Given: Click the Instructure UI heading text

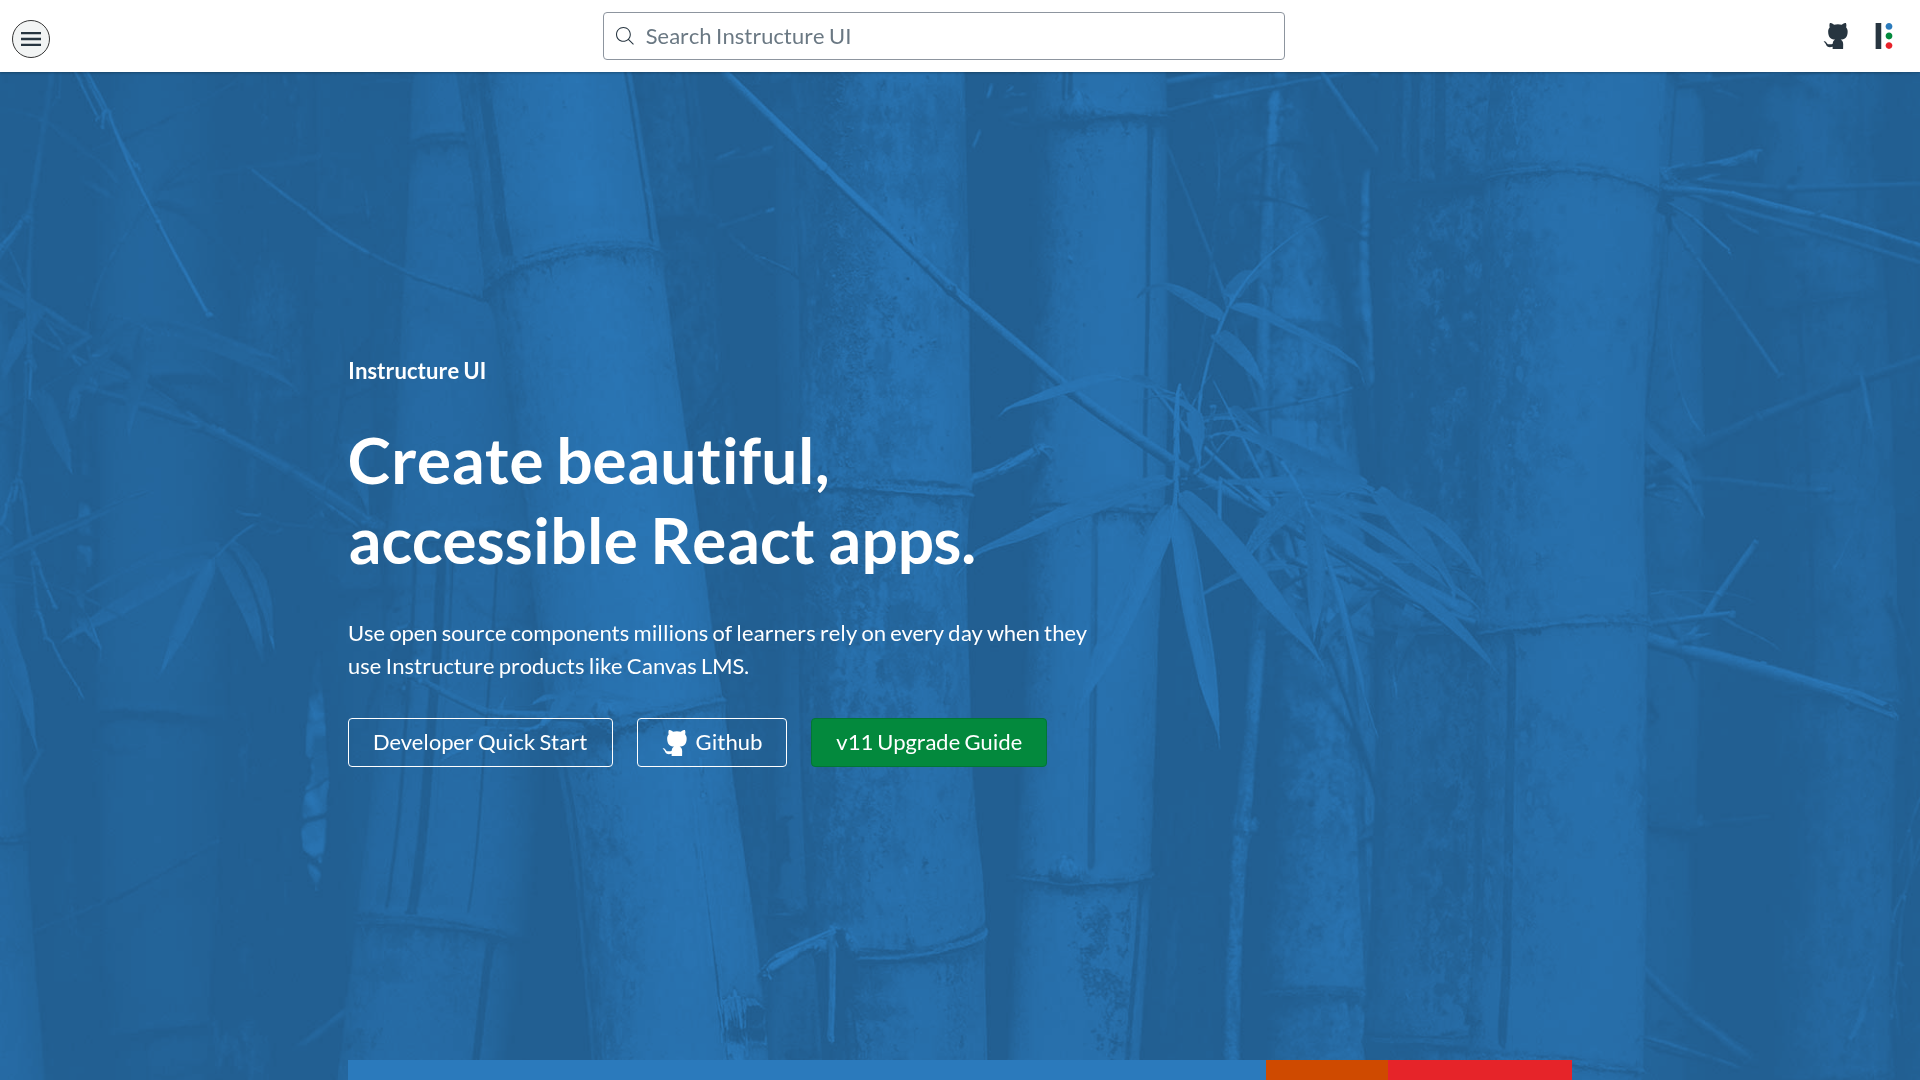Looking at the screenshot, I should pos(417,371).
